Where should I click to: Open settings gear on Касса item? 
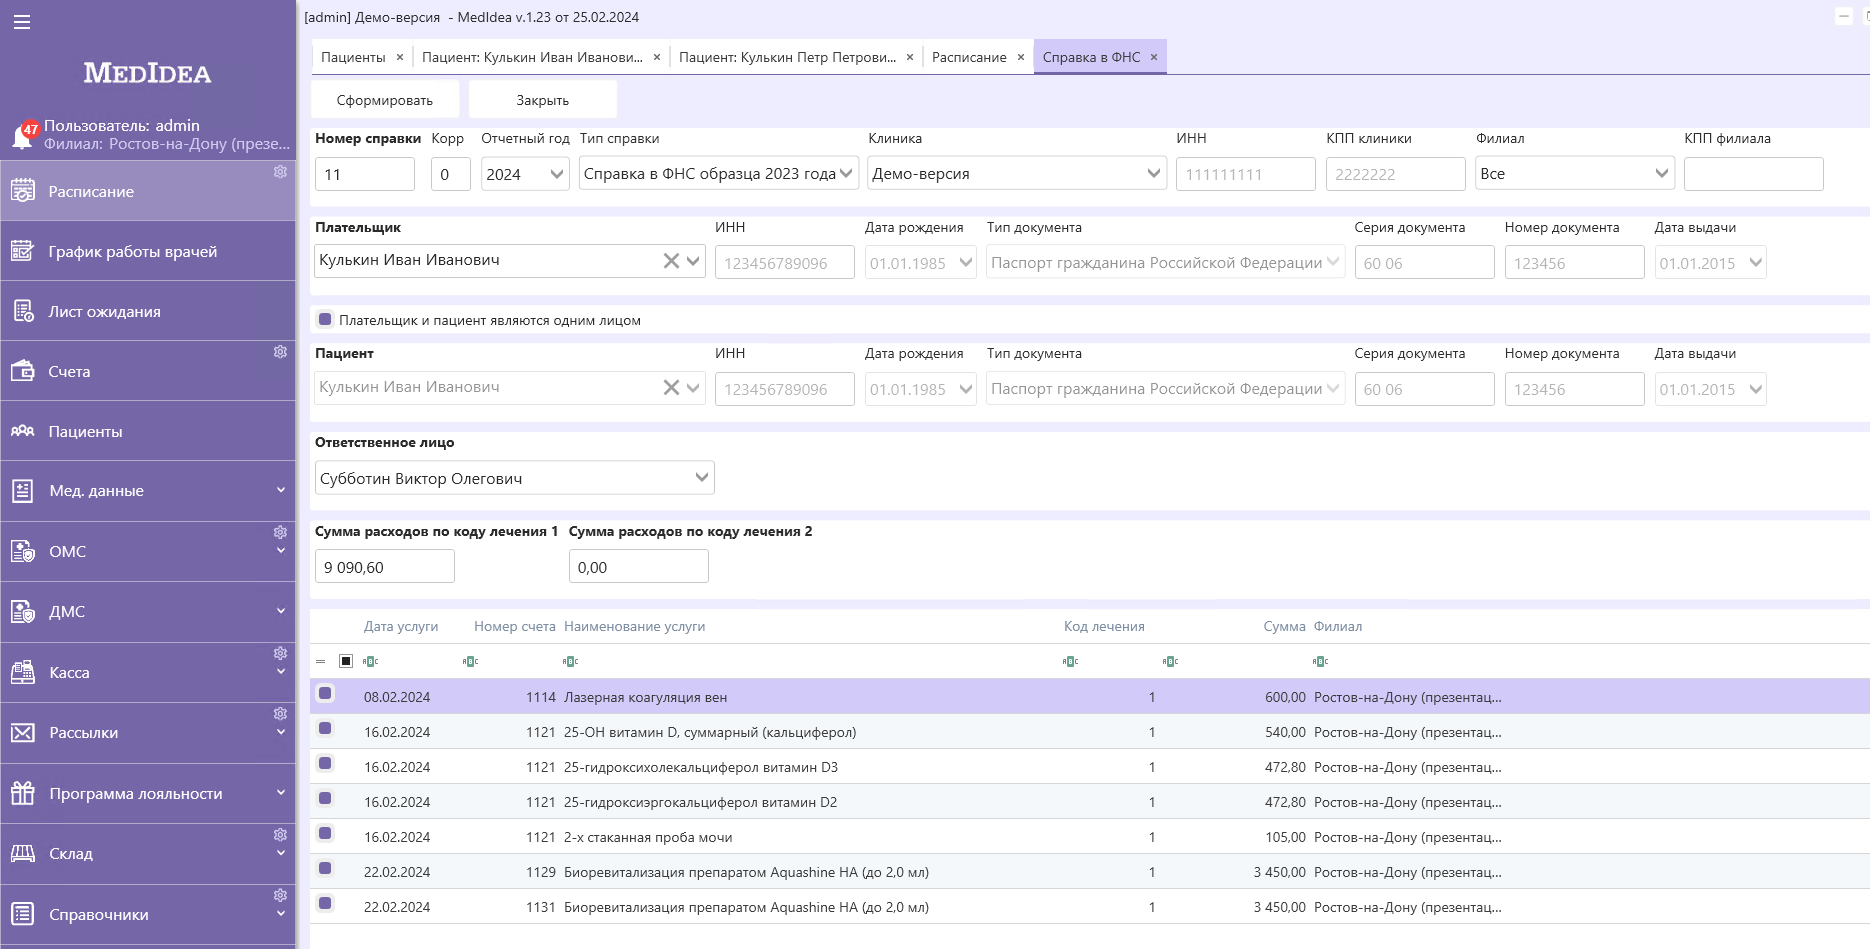pos(280,653)
